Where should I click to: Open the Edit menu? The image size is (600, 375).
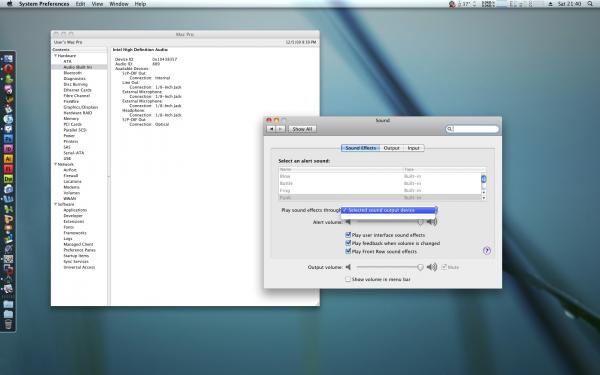coord(80,4)
